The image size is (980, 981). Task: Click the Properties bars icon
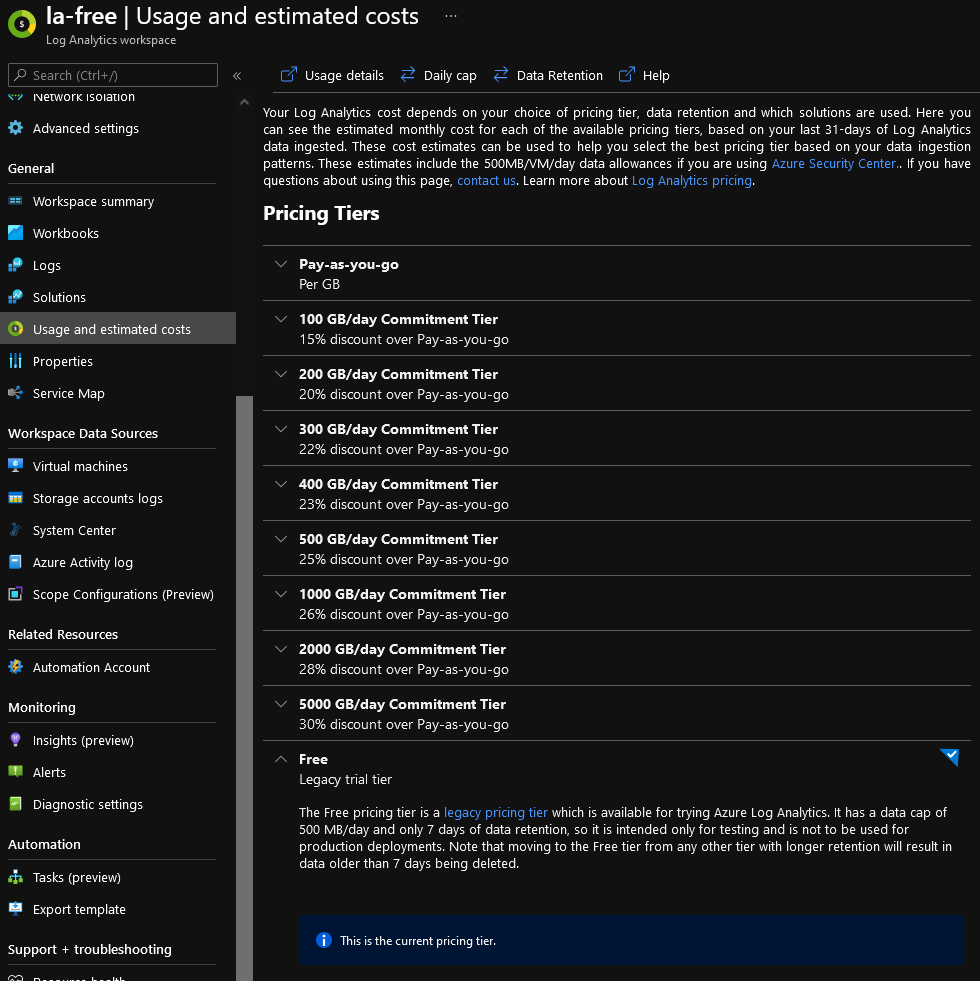click(16, 361)
